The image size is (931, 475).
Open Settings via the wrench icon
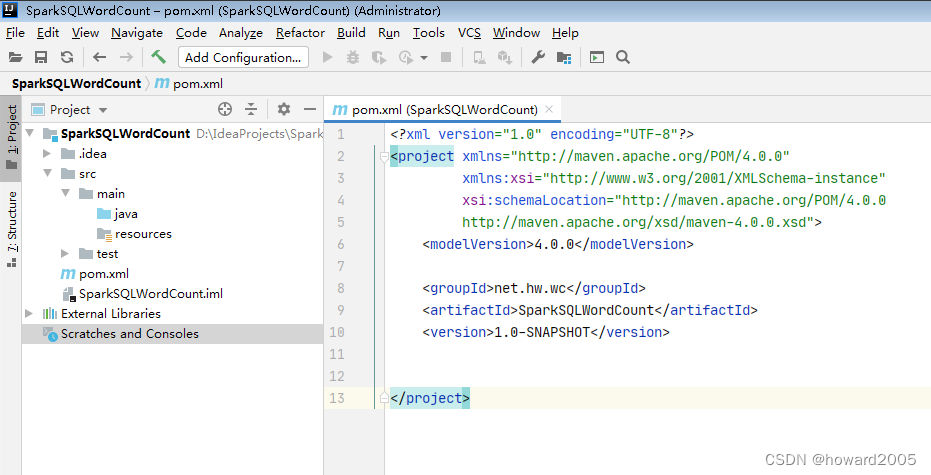click(x=538, y=57)
